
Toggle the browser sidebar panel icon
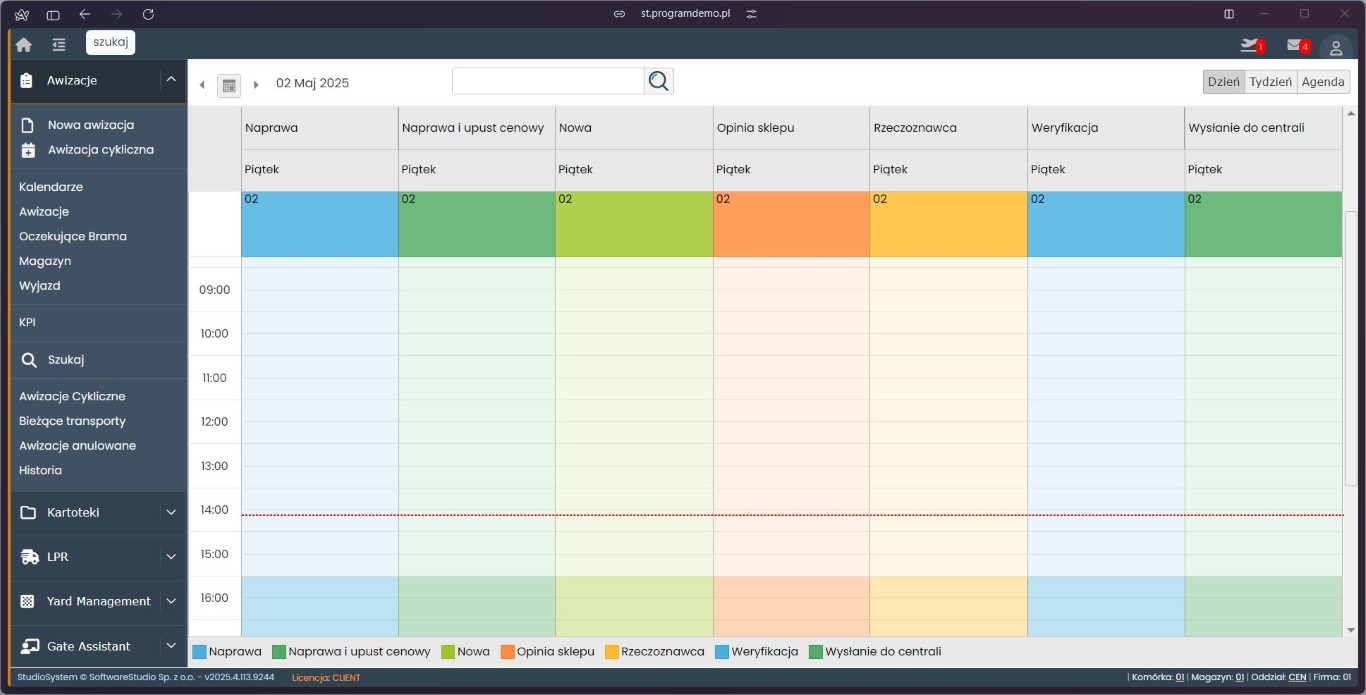coord(53,14)
